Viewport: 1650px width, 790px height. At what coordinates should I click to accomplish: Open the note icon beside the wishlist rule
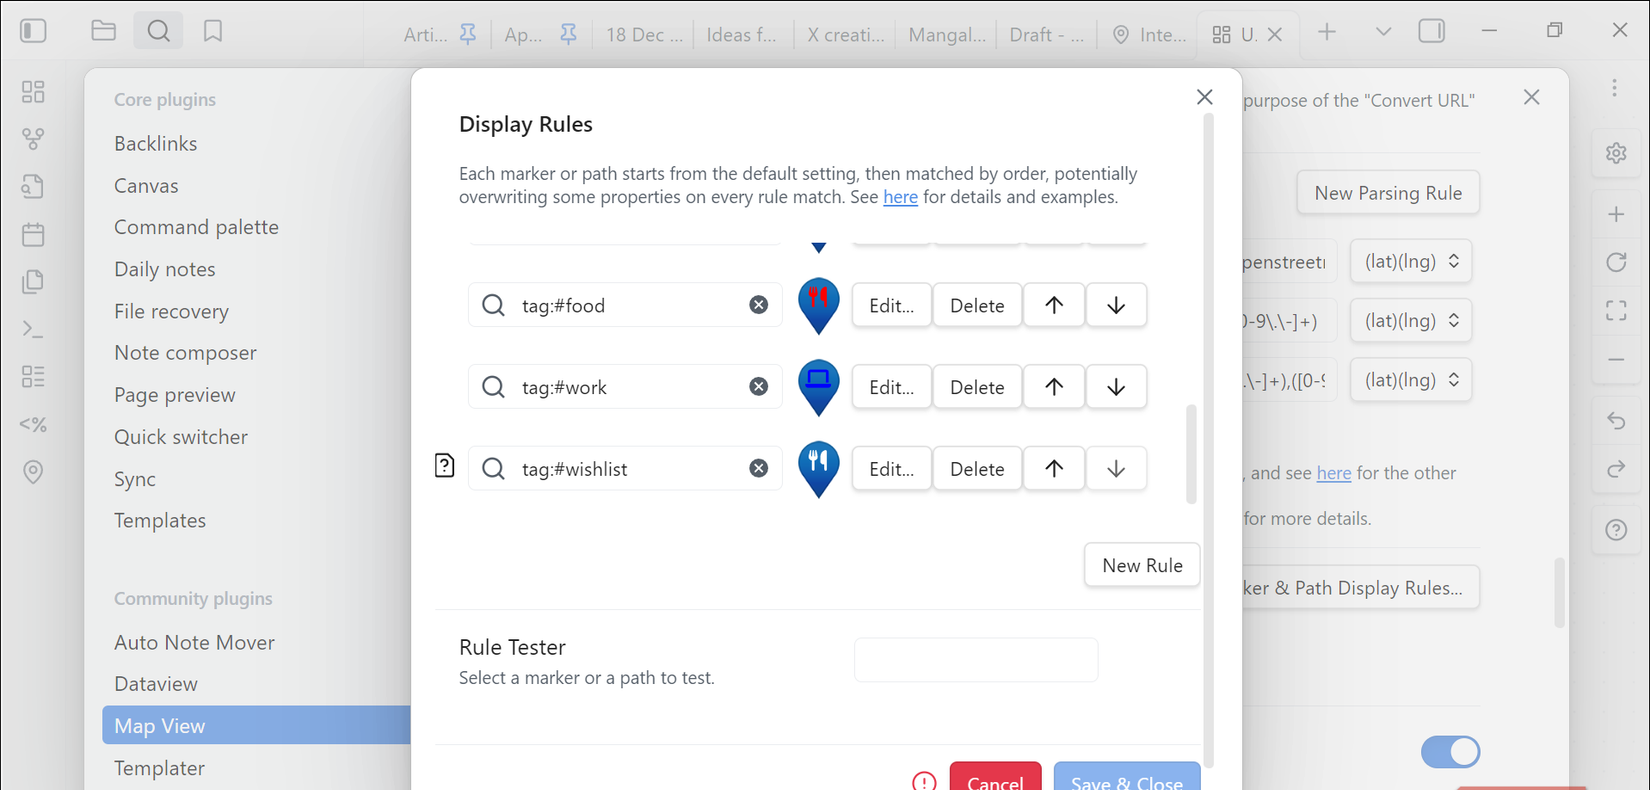pos(445,466)
